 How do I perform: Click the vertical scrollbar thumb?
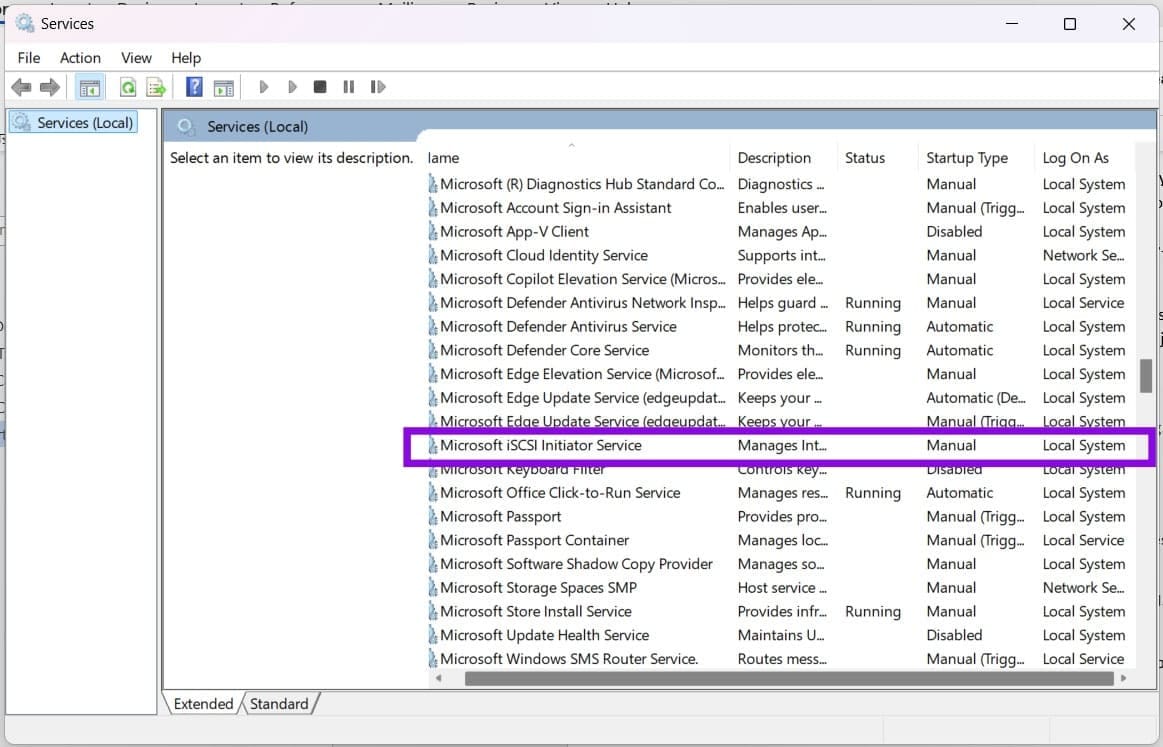point(1146,376)
